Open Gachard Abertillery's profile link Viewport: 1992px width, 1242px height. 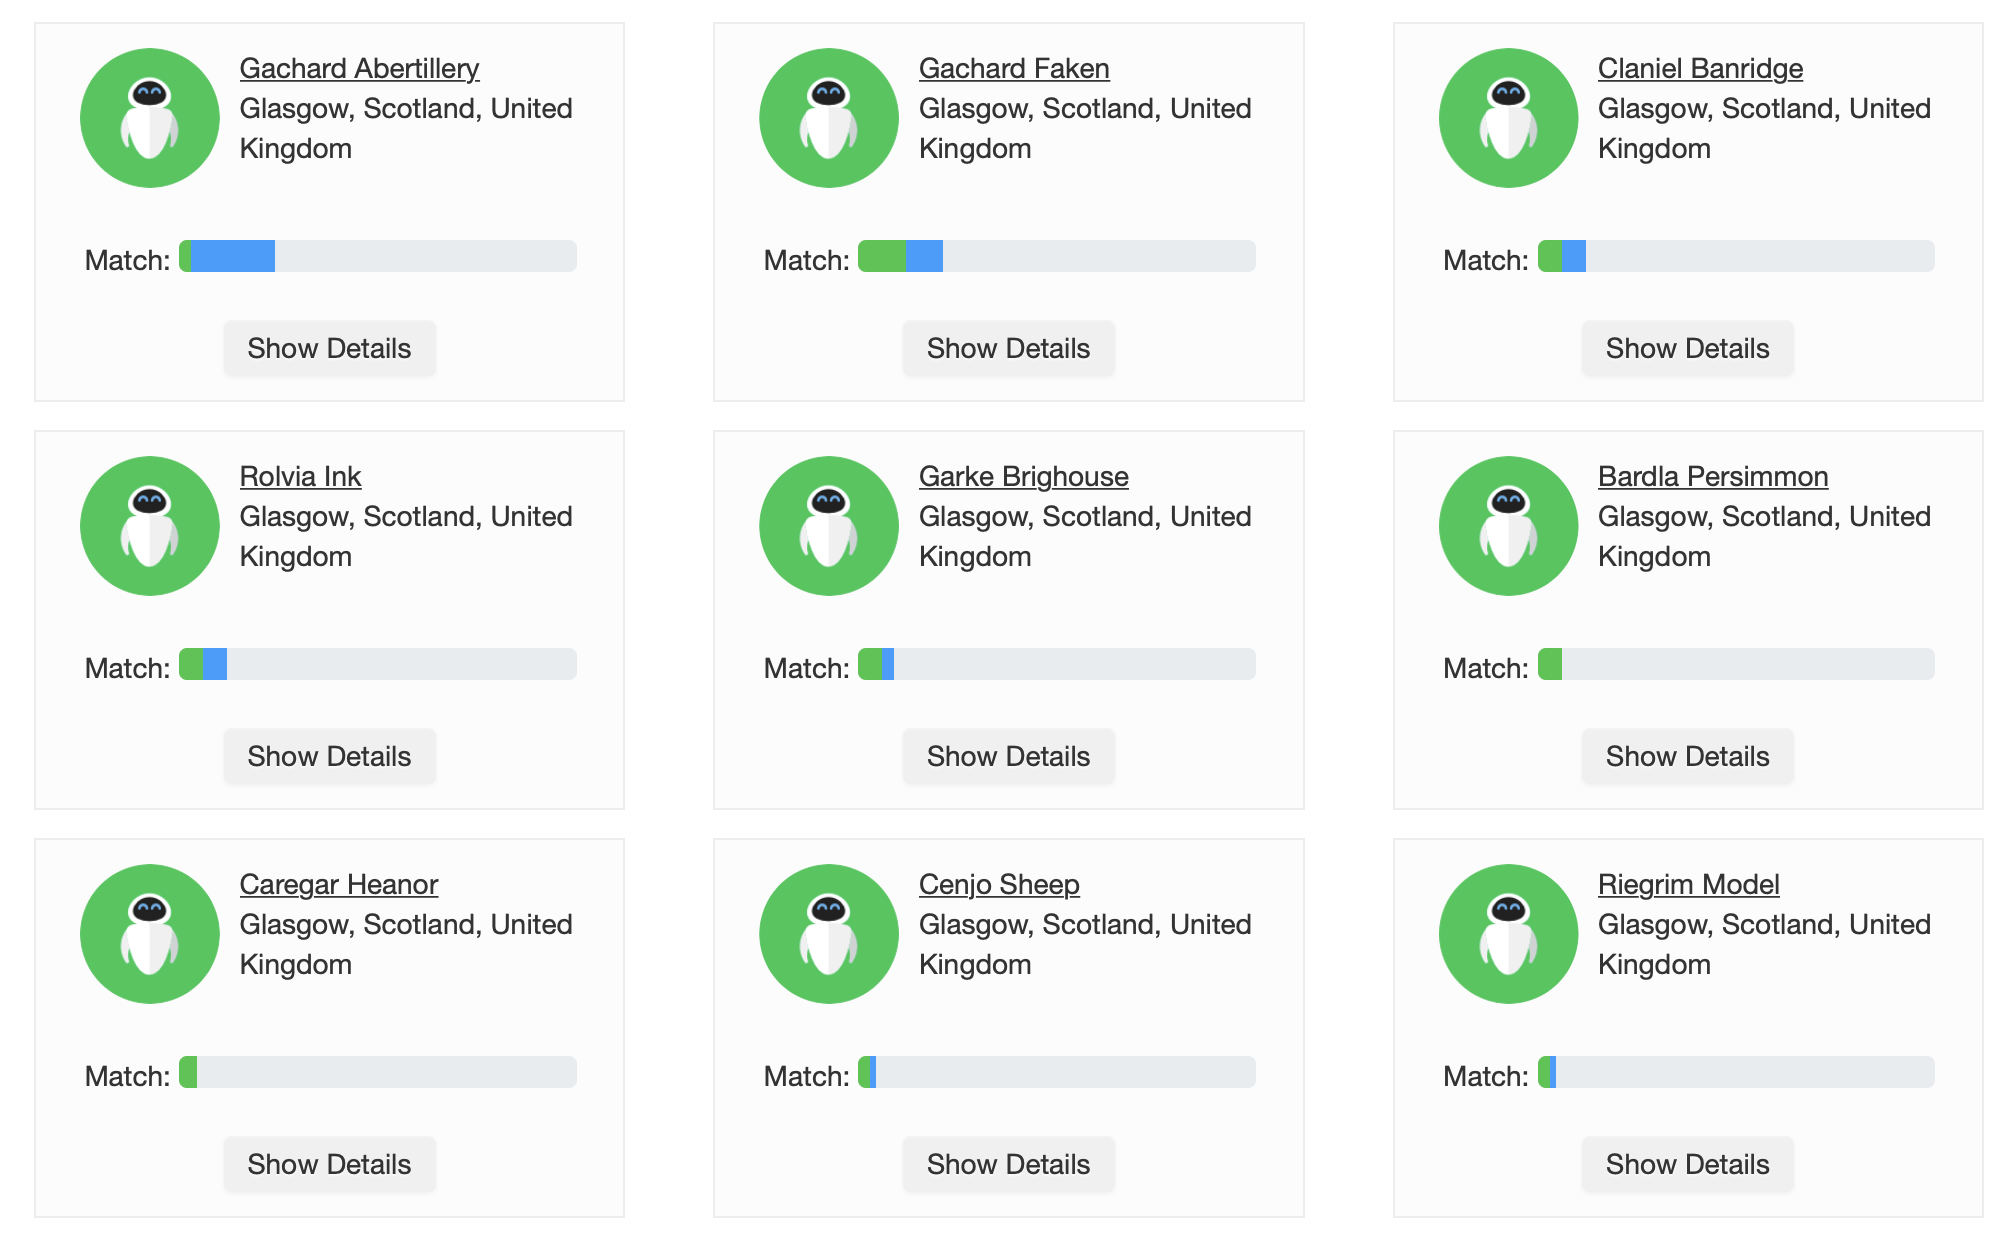coord(359,68)
